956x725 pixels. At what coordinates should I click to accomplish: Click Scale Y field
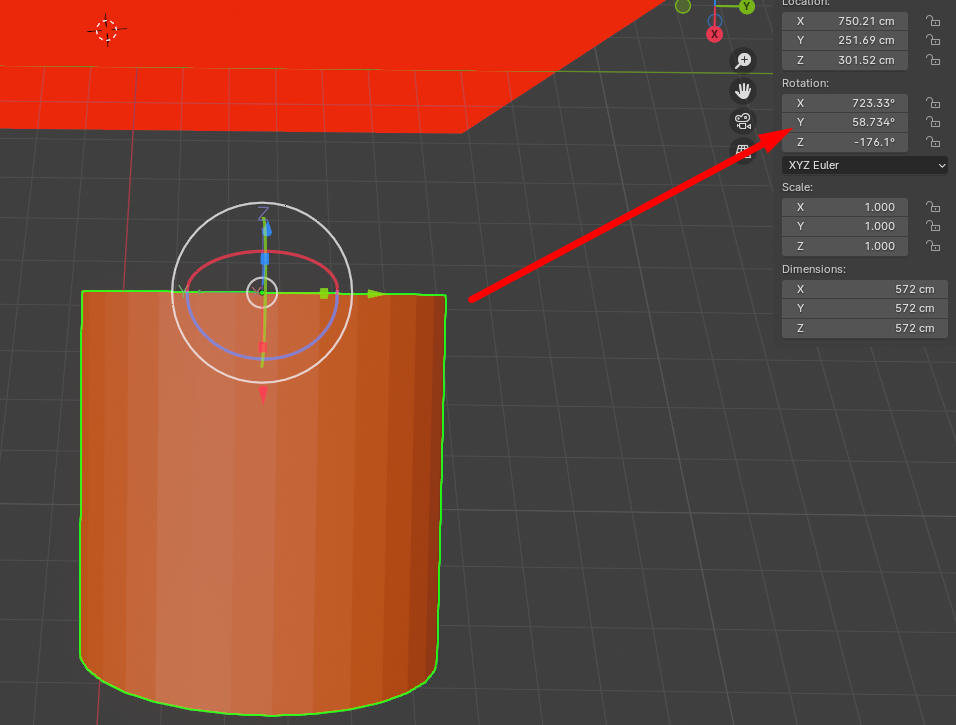click(845, 226)
